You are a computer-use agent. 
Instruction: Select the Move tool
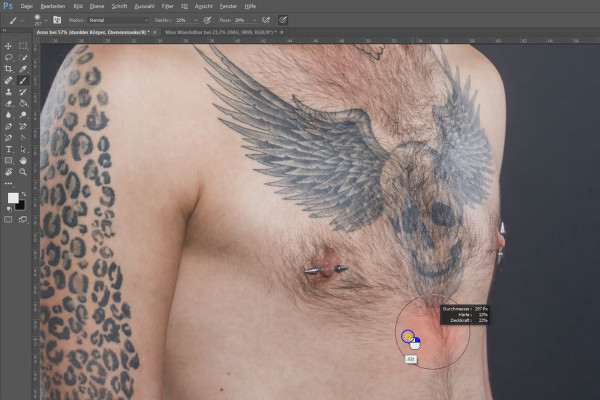[x=8, y=46]
